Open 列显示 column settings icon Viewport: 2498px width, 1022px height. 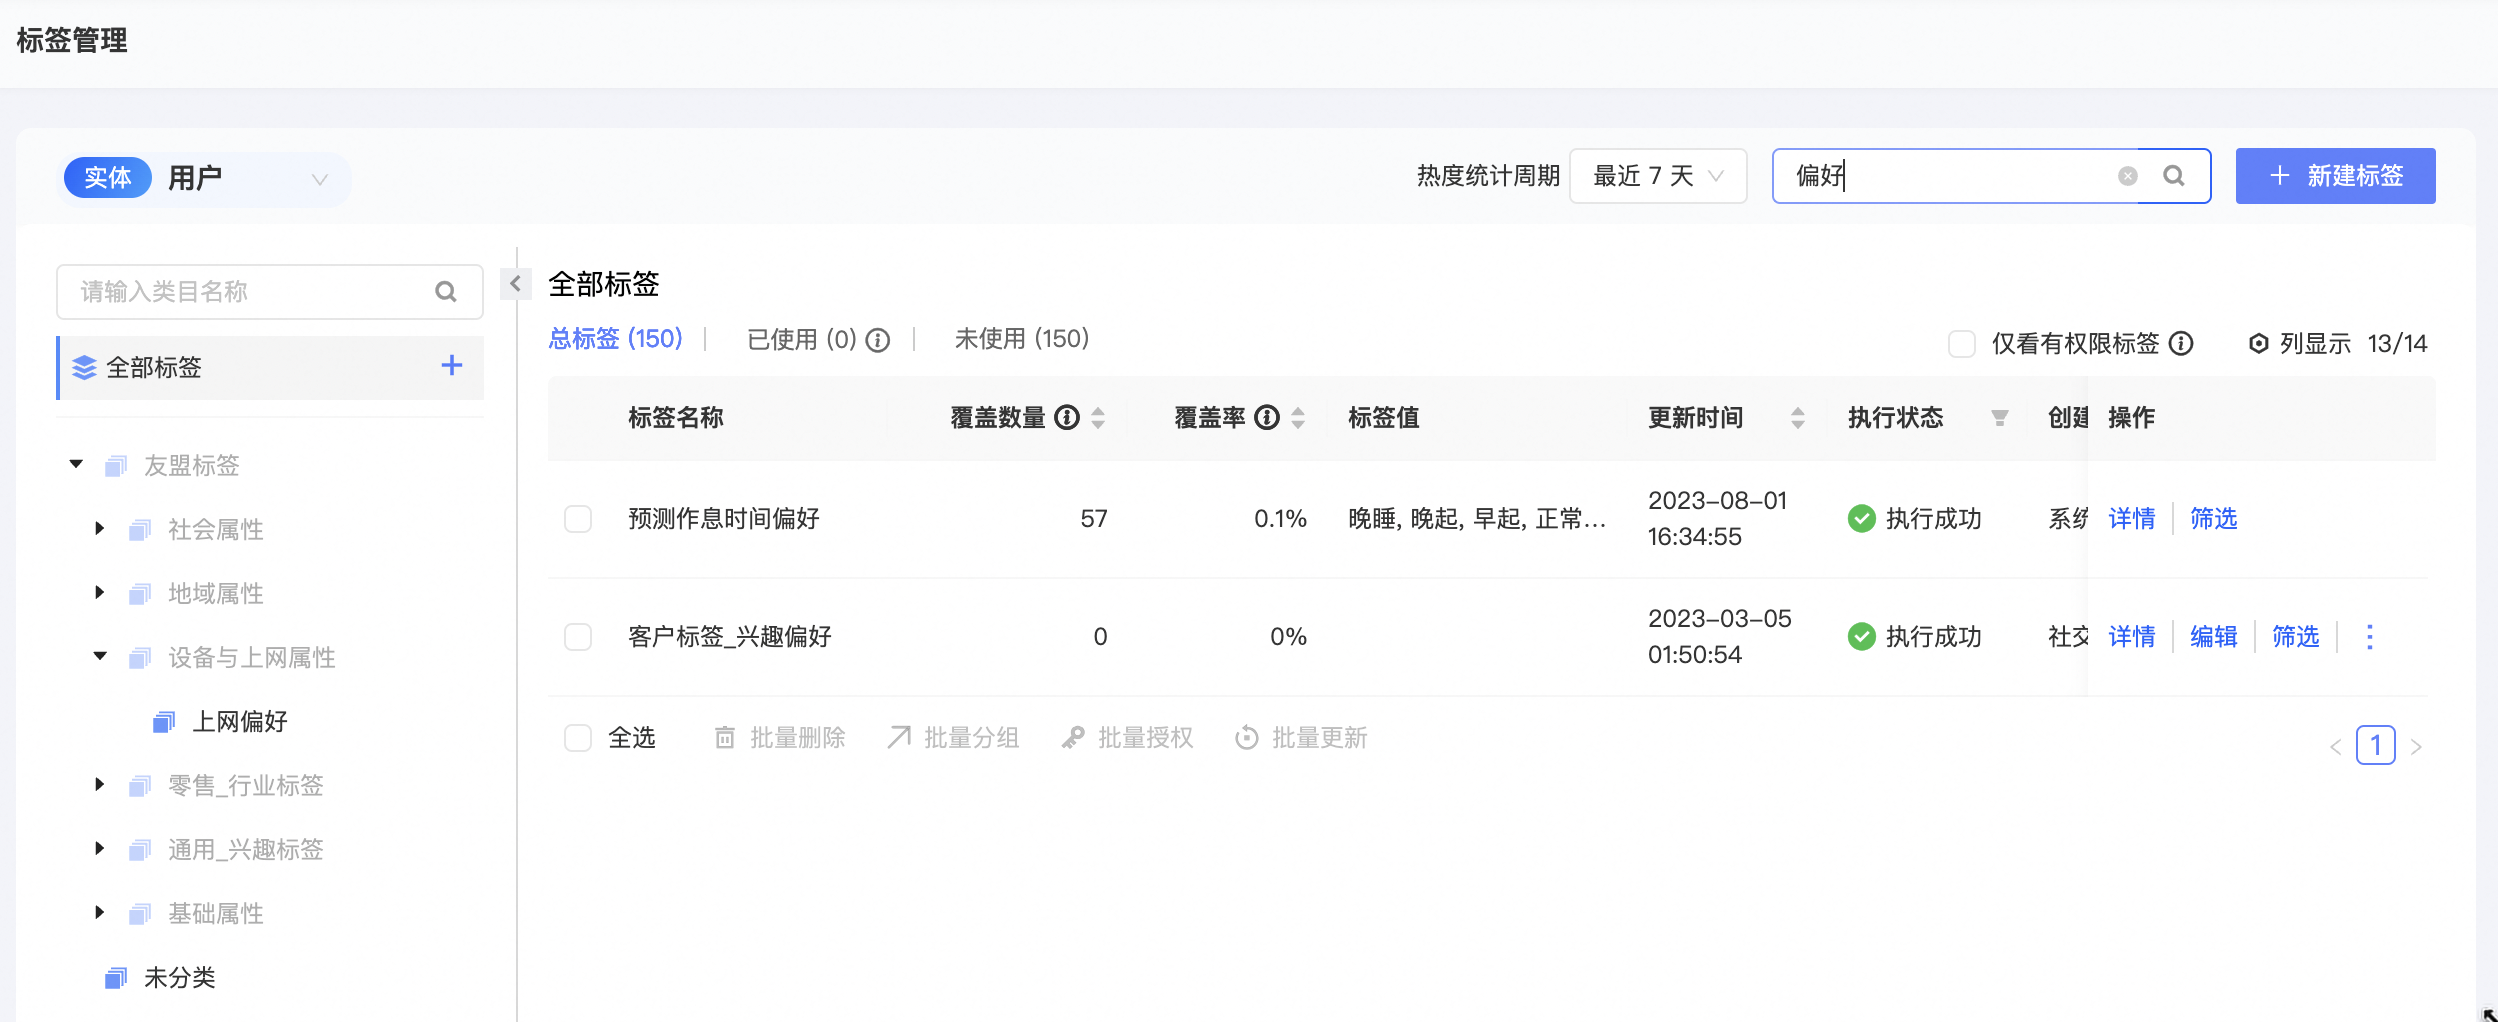(x=2258, y=343)
